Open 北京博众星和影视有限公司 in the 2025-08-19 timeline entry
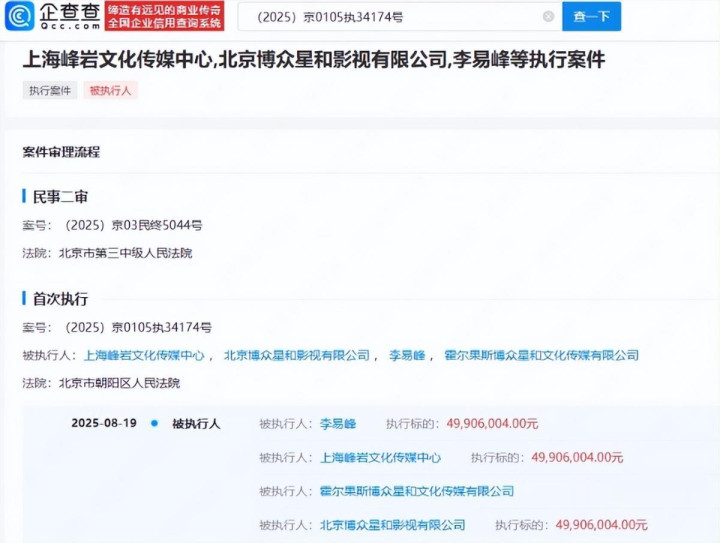 tap(392, 525)
